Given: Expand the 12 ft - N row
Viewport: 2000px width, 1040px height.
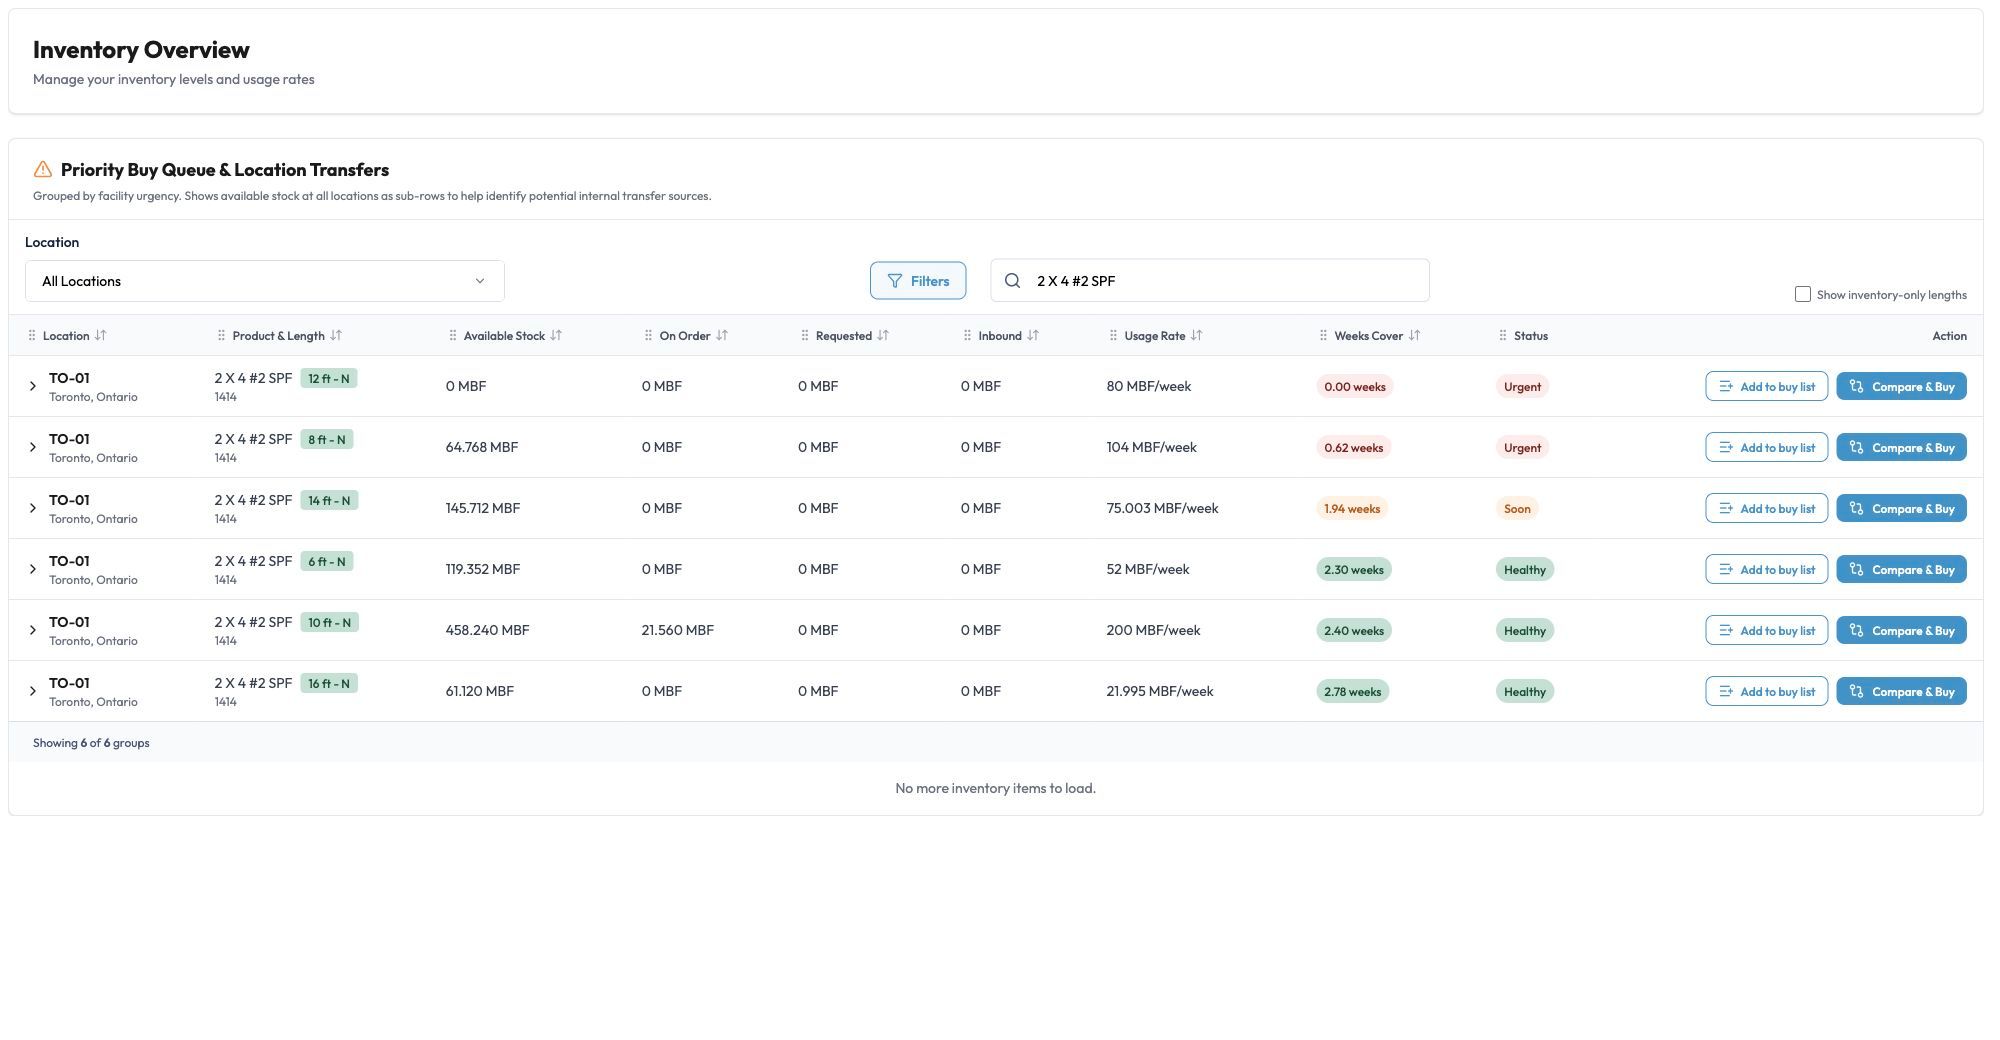Looking at the screenshot, I should pos(32,386).
